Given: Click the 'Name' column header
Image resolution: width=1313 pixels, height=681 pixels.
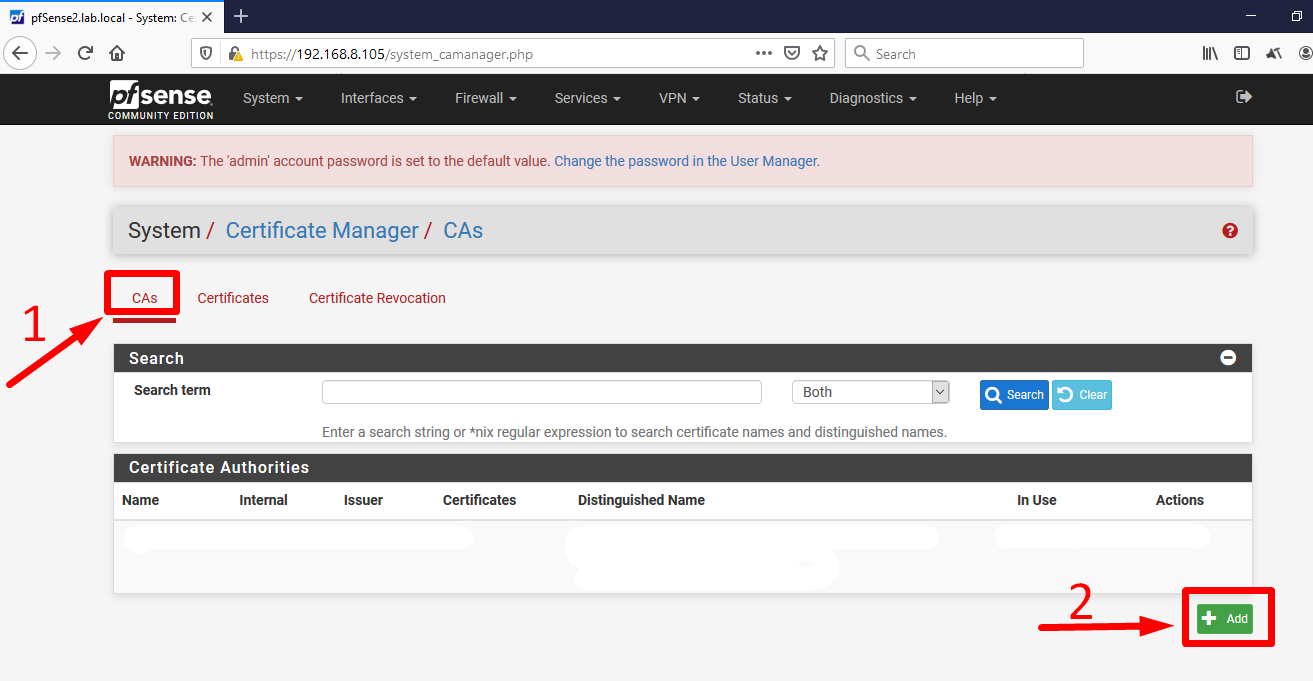Looking at the screenshot, I should pyautogui.click(x=141, y=500).
